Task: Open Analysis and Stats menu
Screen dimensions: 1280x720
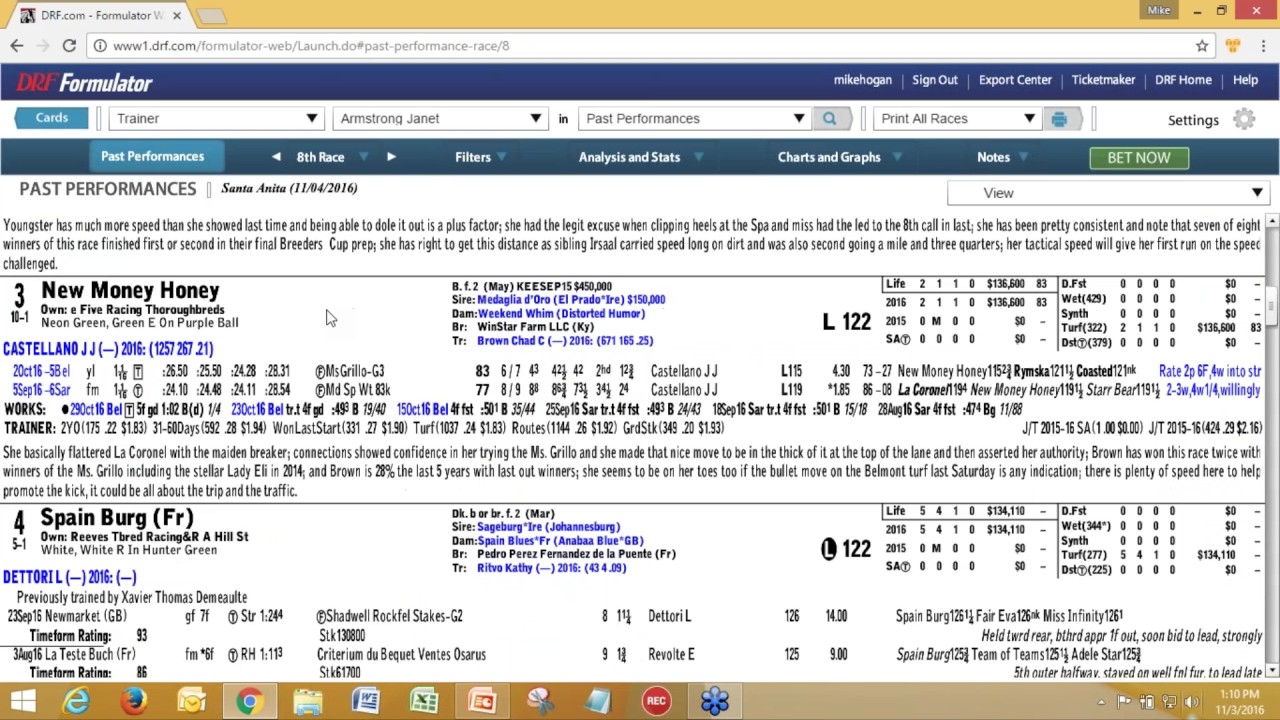Action: tap(640, 157)
